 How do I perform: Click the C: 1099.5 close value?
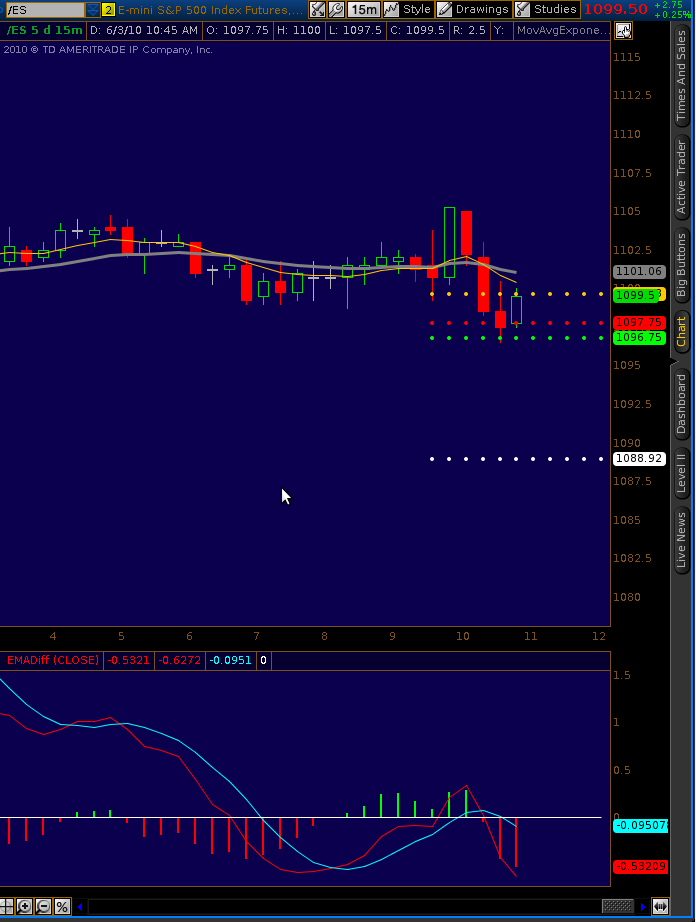417,30
